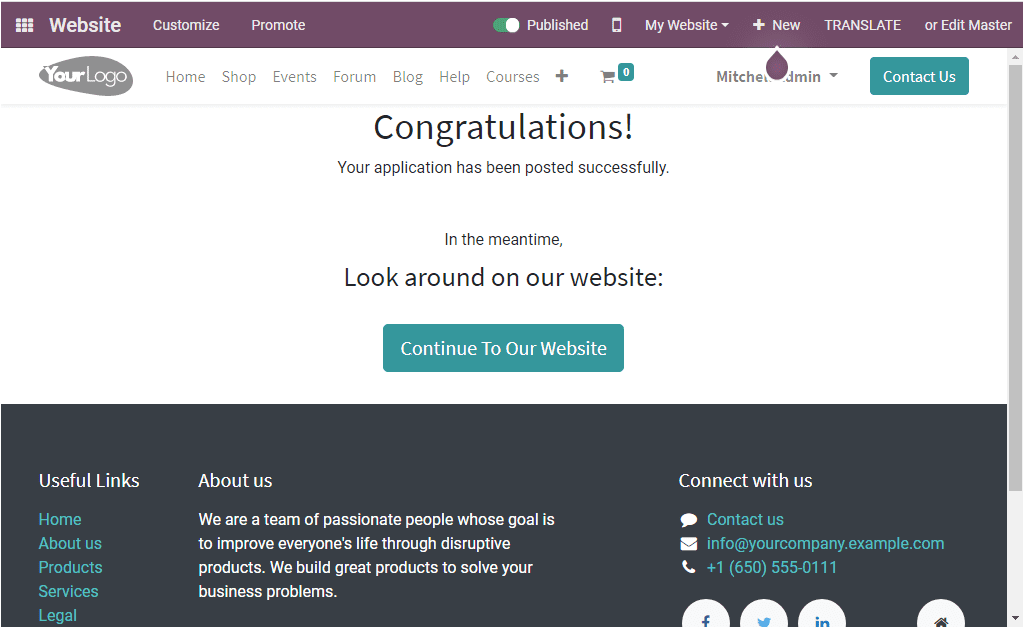Expand the My Website dropdown

tap(686, 25)
